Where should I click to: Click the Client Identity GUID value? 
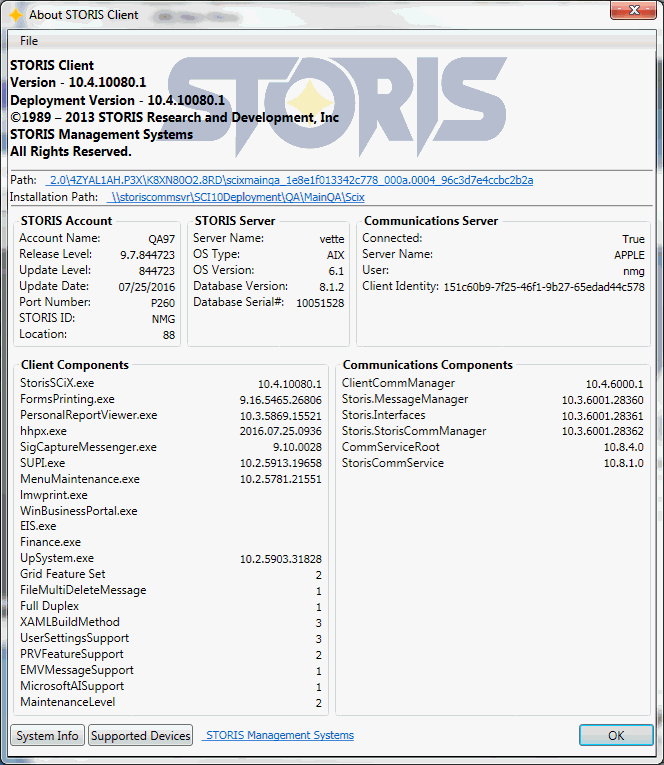pyautogui.click(x=544, y=287)
